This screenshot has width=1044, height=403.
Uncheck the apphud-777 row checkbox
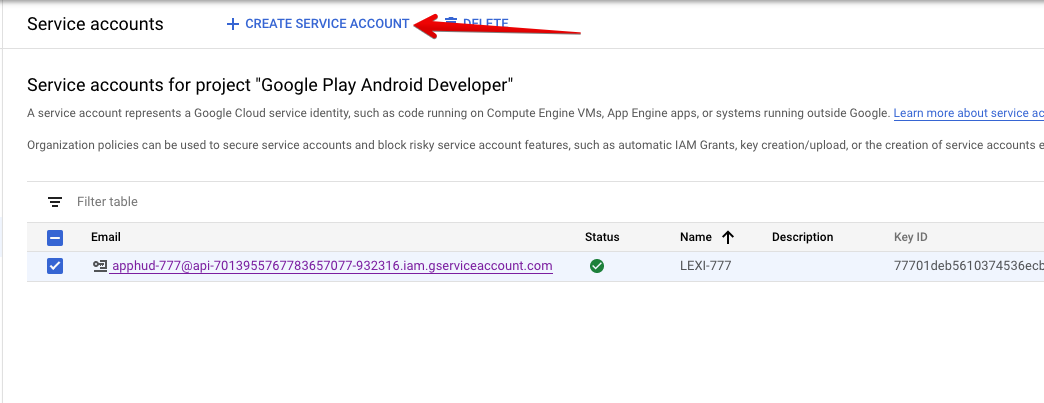55,266
